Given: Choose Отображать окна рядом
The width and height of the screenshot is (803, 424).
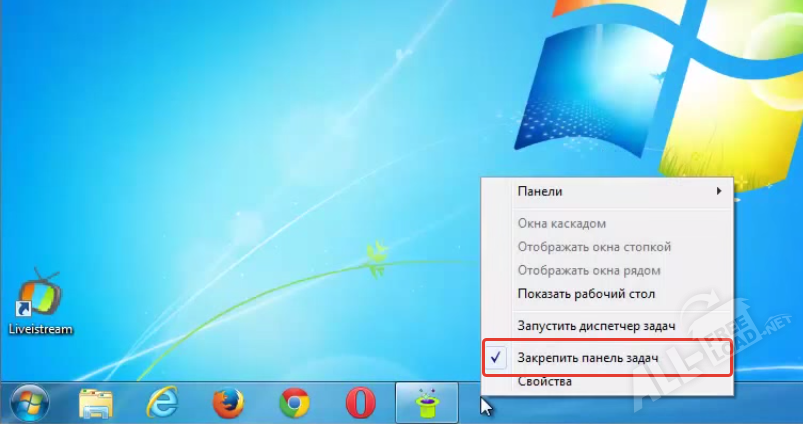Looking at the screenshot, I should (607, 270).
